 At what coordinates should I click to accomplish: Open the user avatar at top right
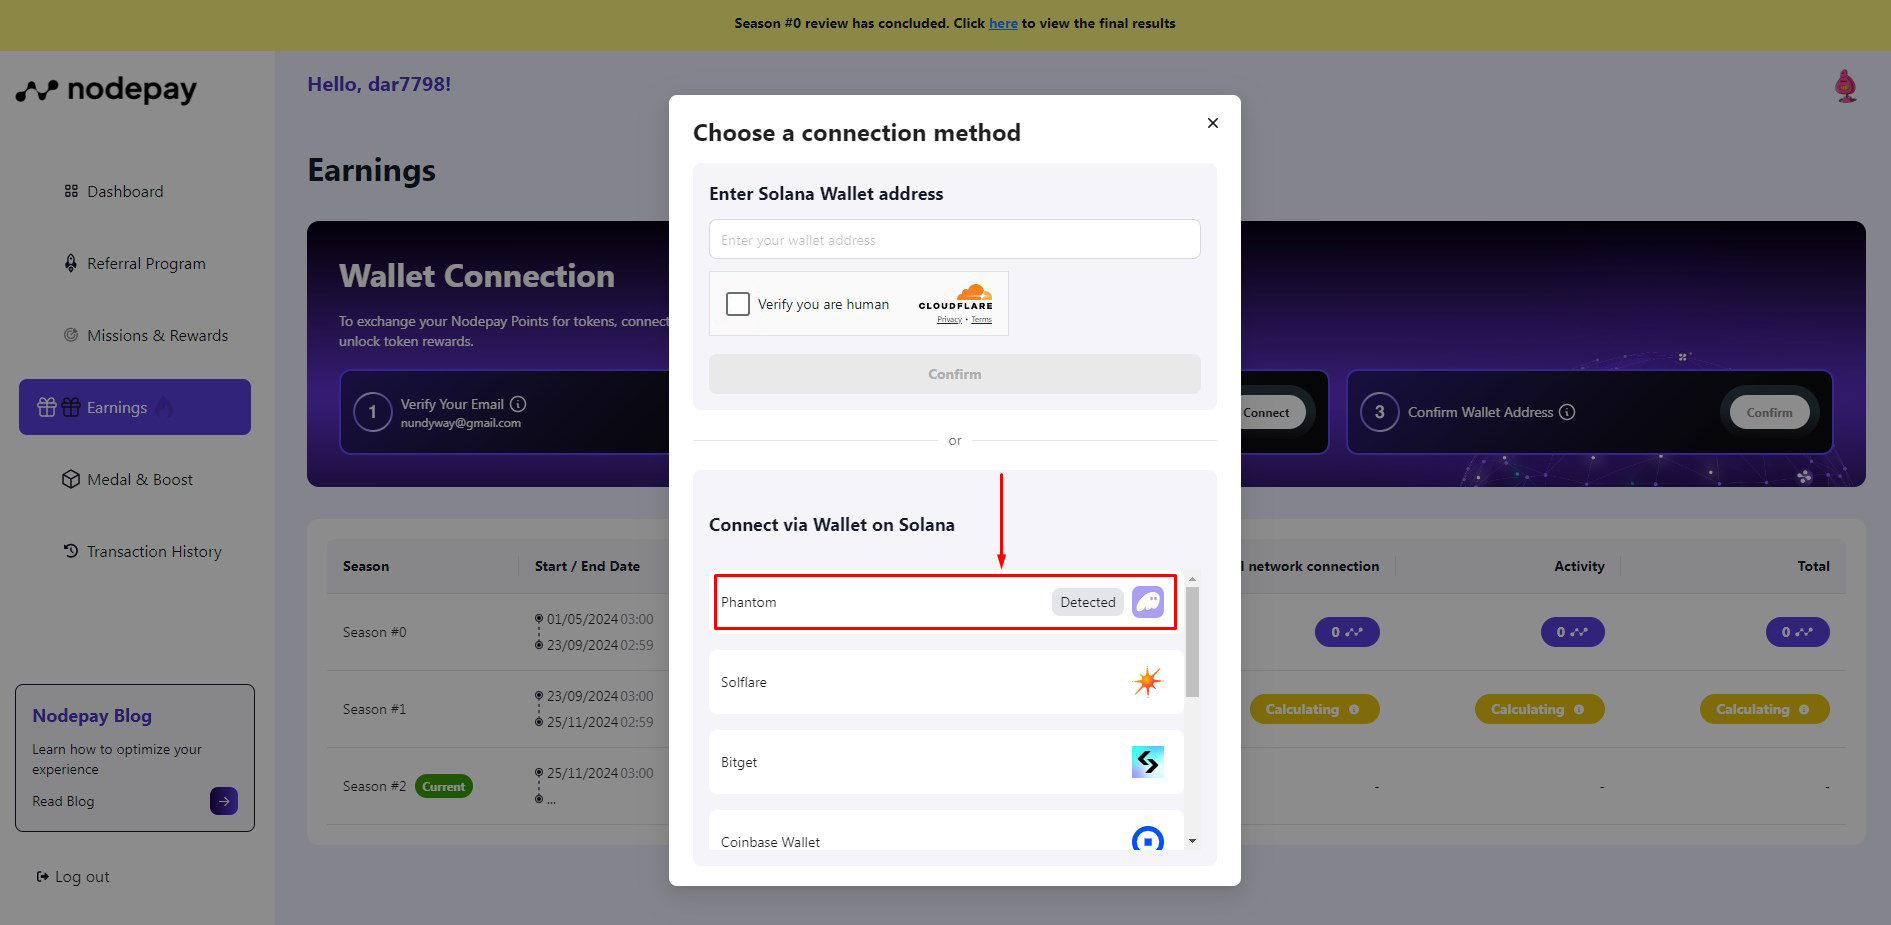click(1846, 86)
